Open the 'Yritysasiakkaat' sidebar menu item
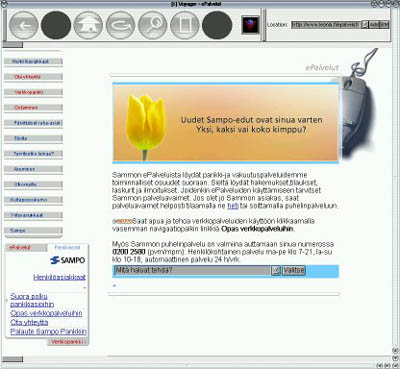 pos(33,215)
